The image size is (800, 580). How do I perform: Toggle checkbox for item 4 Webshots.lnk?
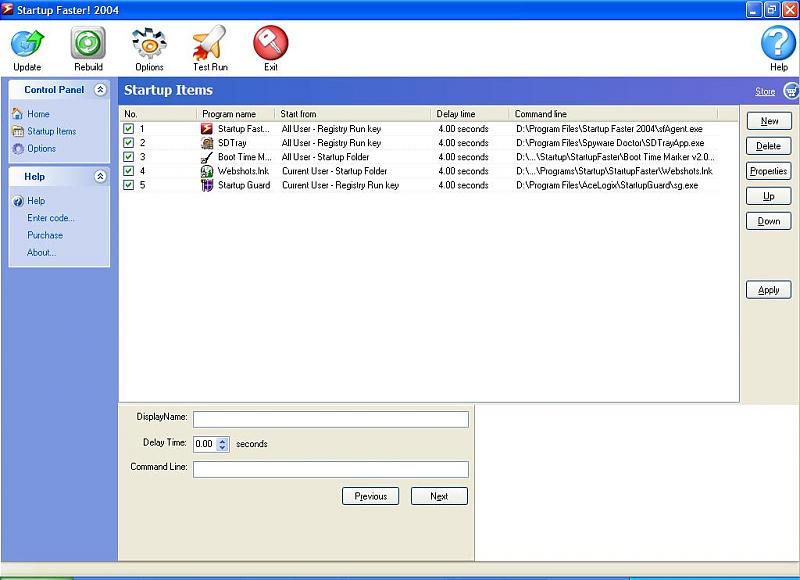129,171
